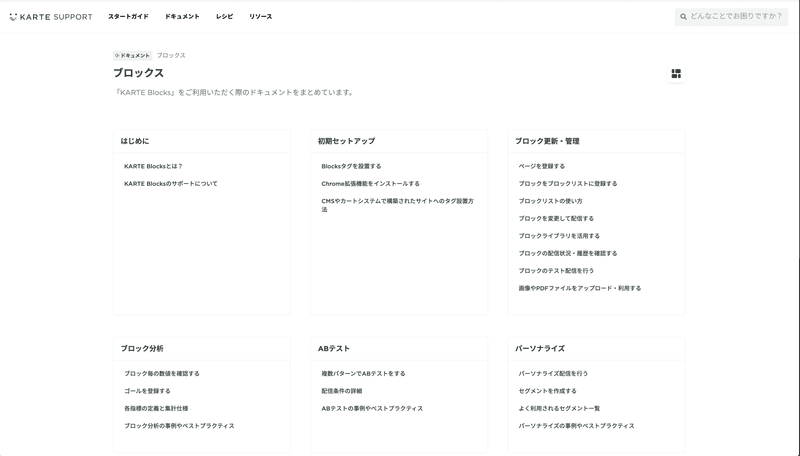Click the はじめに section heading

(135, 141)
